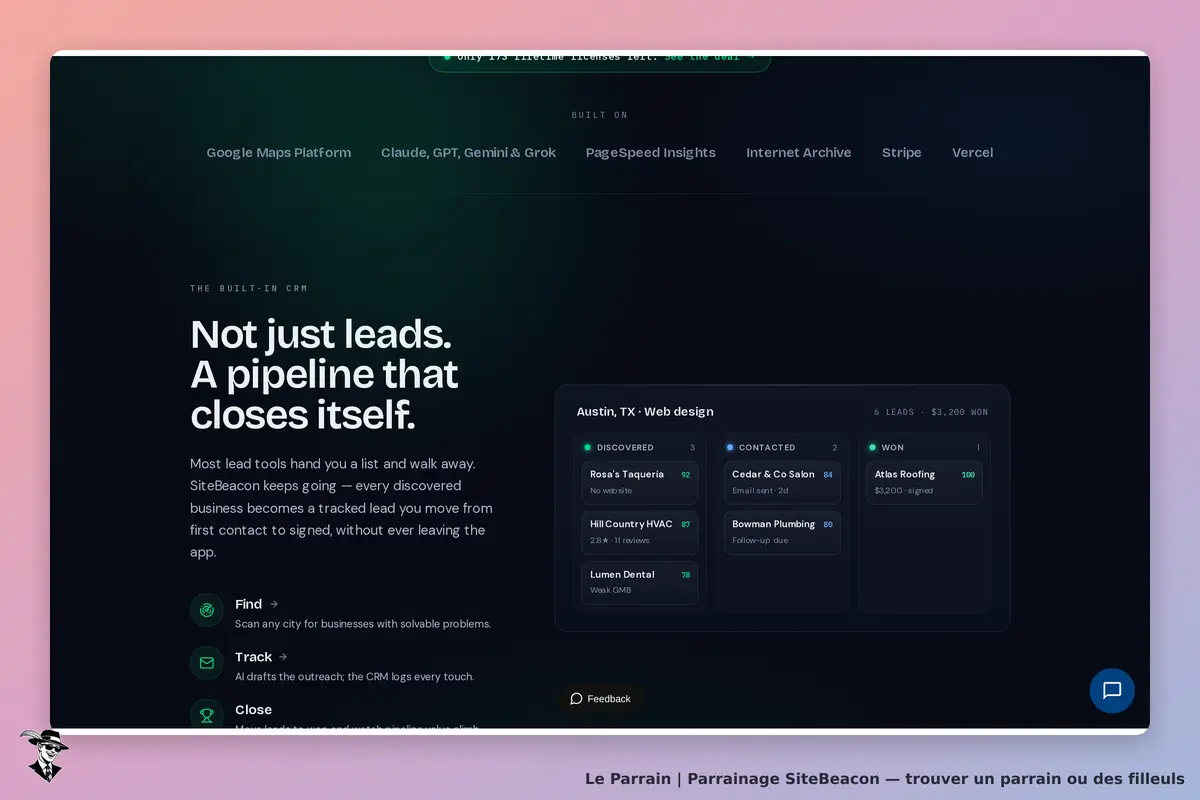Click the Follow-up due text

[x=760, y=541]
